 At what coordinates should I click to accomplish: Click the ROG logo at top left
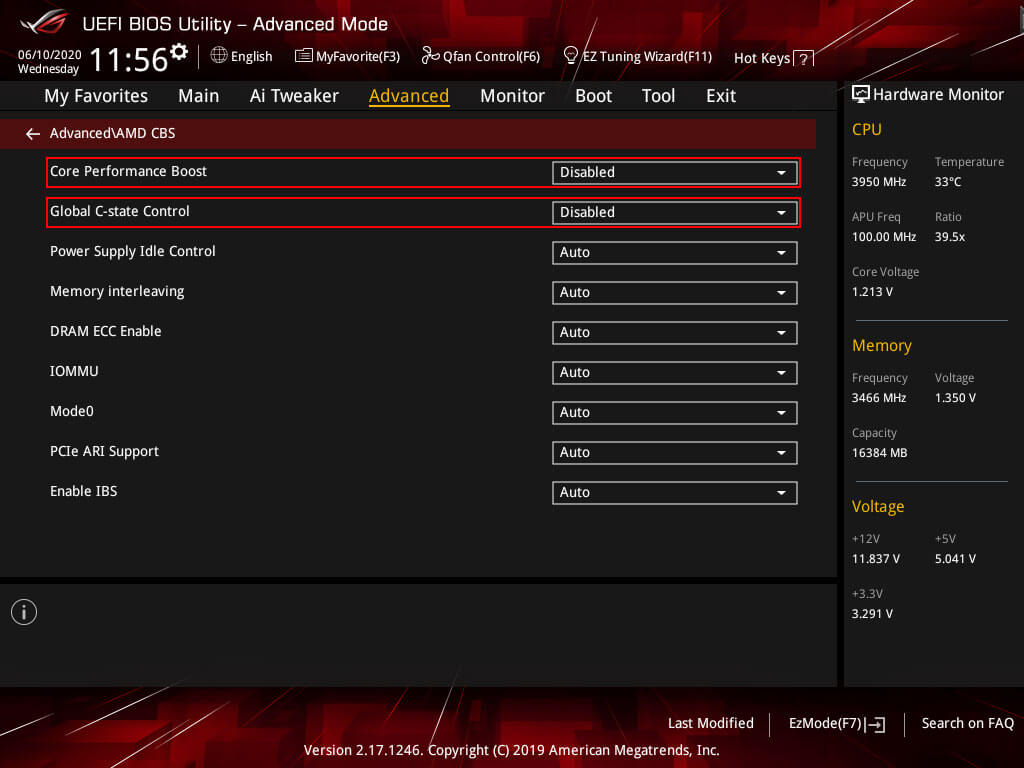(x=44, y=23)
